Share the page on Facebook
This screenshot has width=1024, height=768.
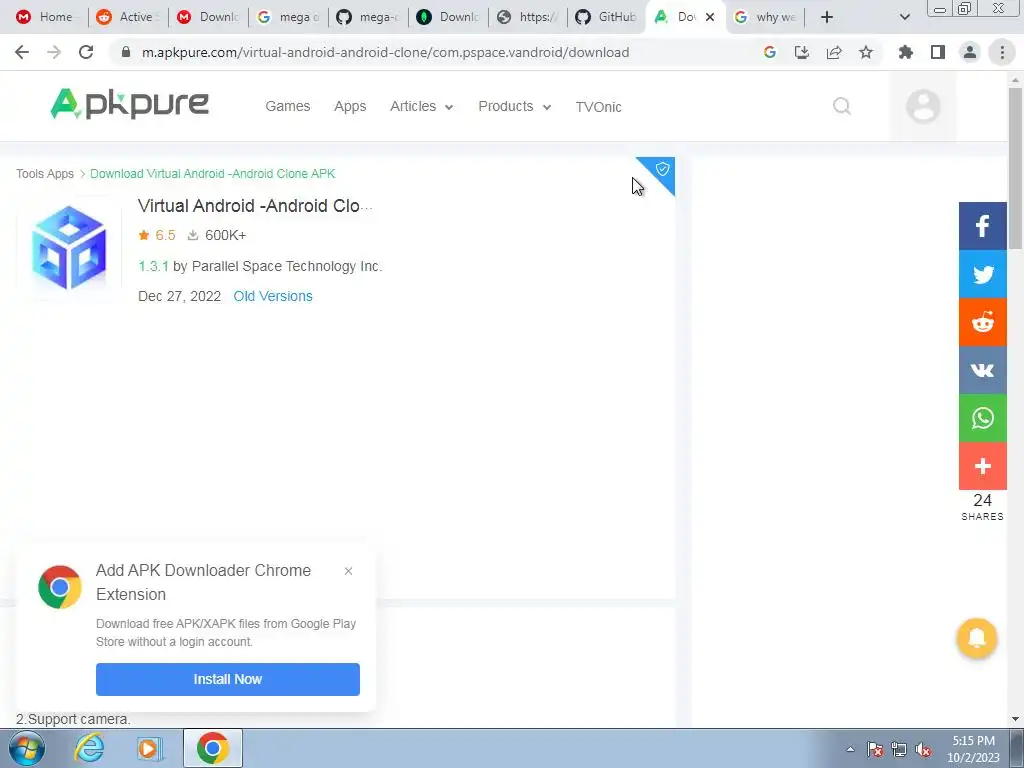tap(982, 226)
